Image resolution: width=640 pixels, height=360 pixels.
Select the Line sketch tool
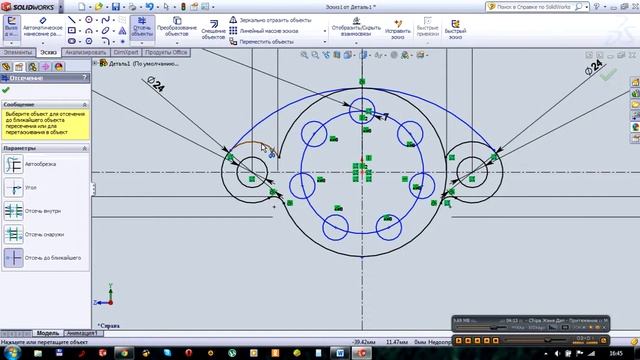click(71, 20)
